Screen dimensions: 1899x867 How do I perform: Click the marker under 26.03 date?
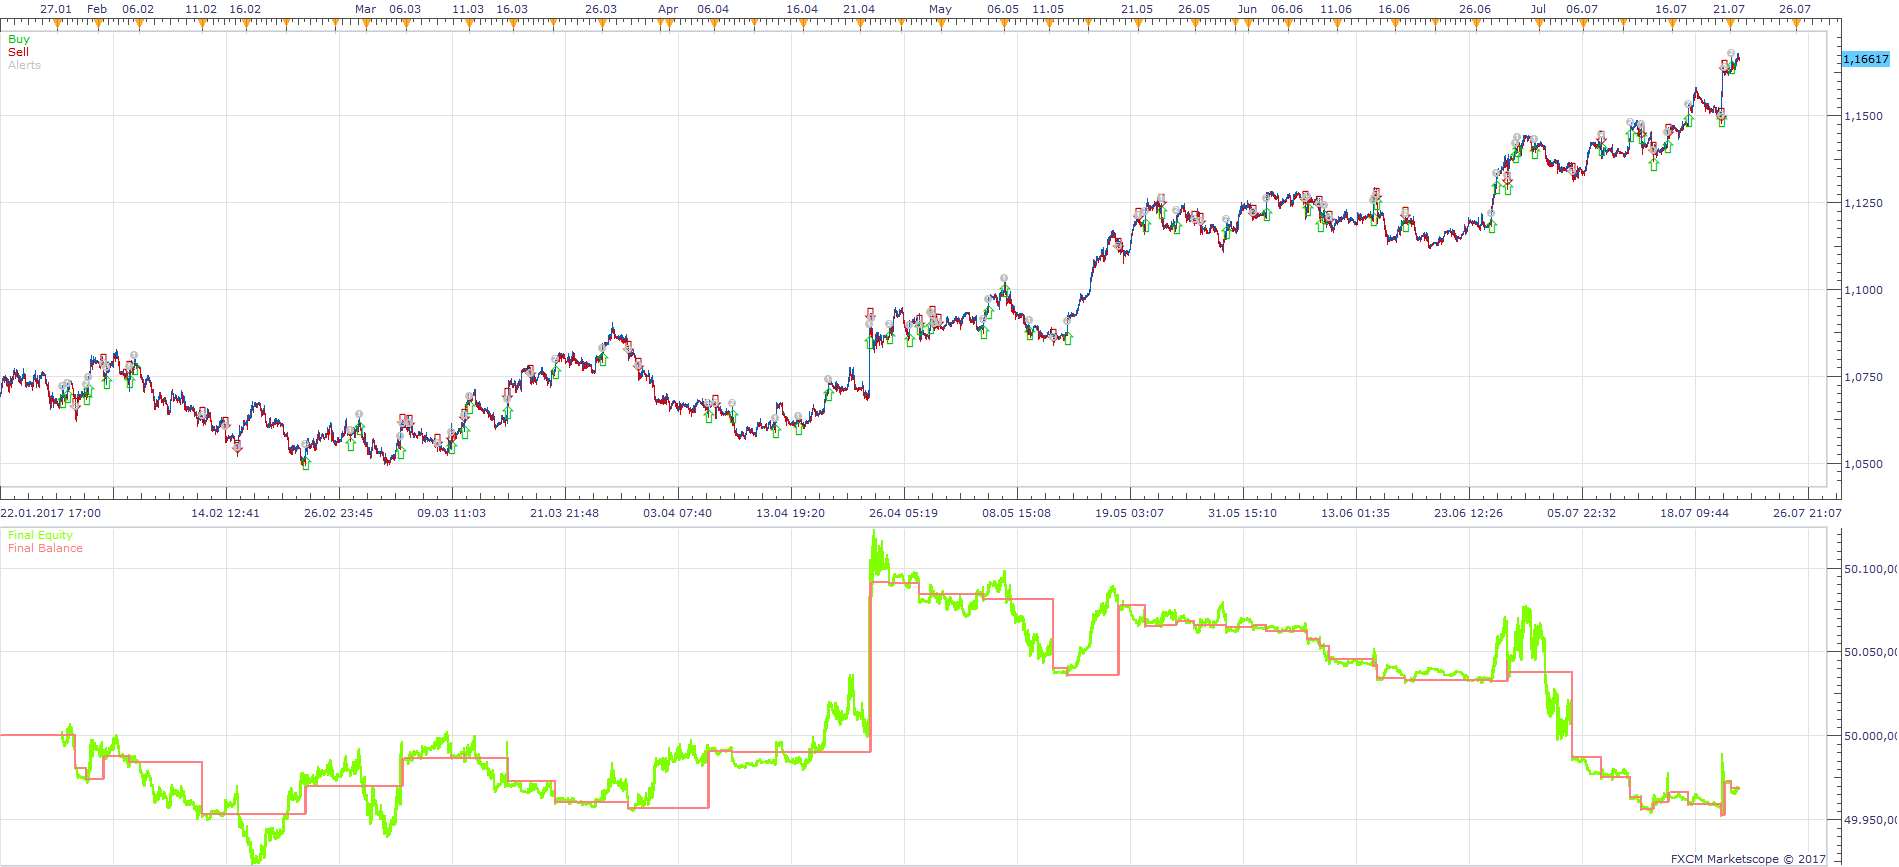click(602, 24)
